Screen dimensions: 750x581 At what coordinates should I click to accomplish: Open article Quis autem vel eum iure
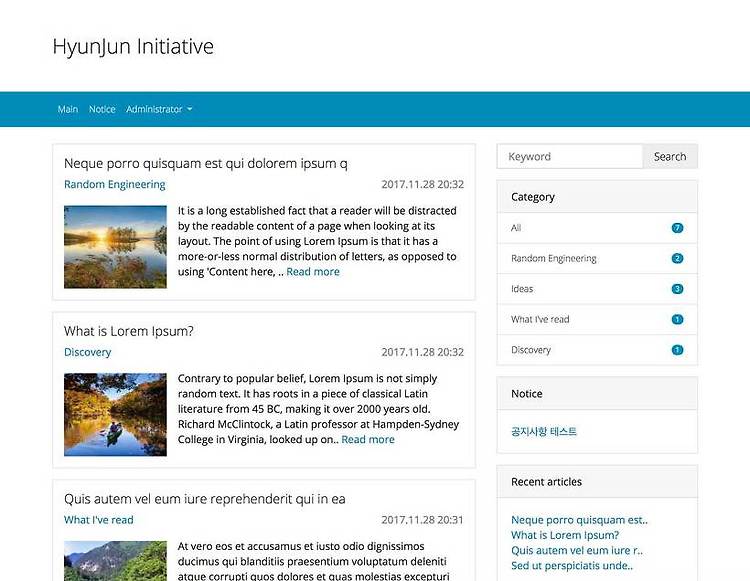pyautogui.click(x=205, y=499)
